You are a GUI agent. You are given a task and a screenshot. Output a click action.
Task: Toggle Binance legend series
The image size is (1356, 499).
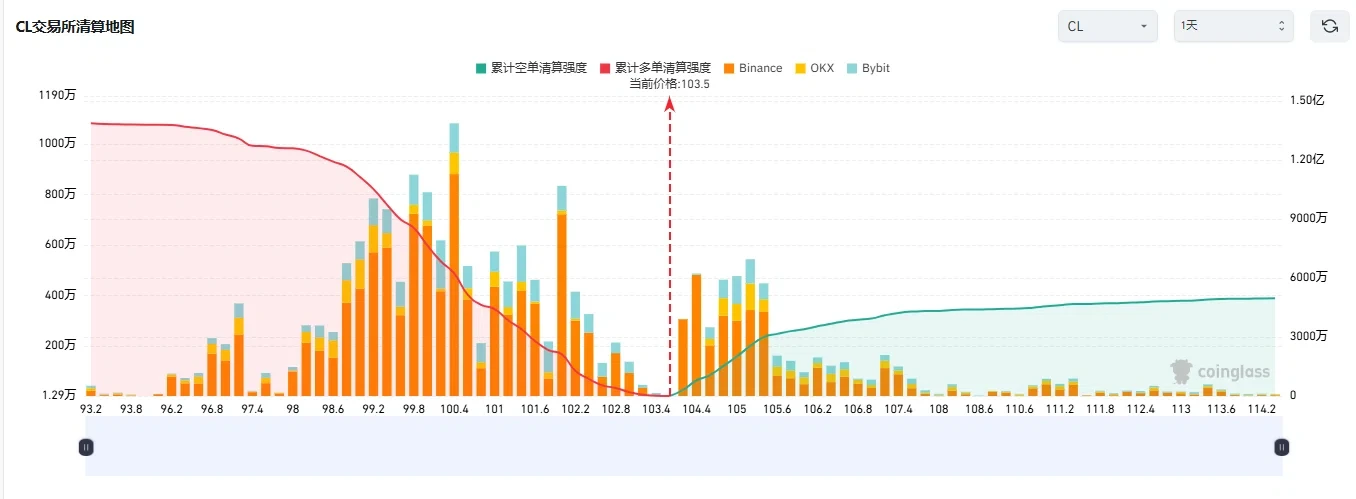(753, 68)
